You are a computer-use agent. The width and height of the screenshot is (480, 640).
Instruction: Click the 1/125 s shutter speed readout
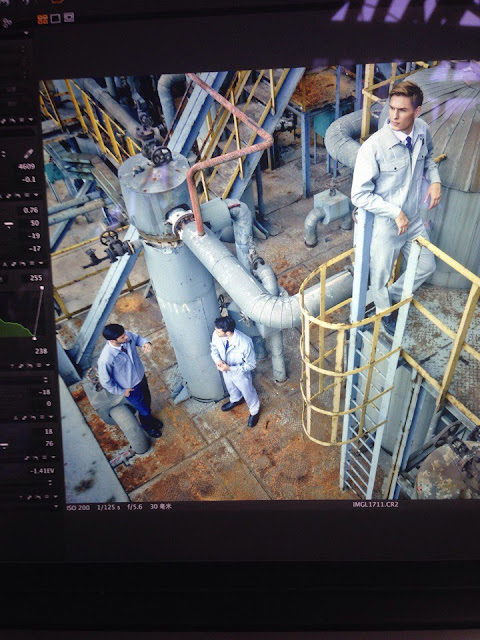[109, 507]
